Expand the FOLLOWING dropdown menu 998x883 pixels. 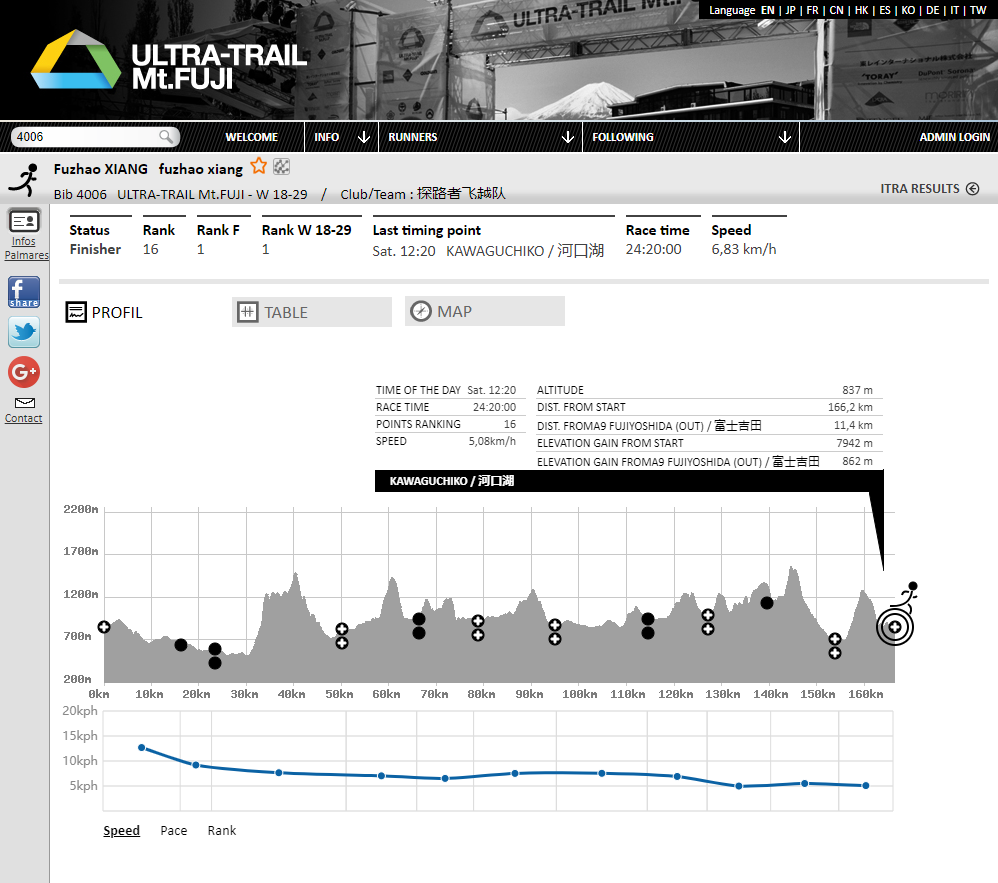690,137
